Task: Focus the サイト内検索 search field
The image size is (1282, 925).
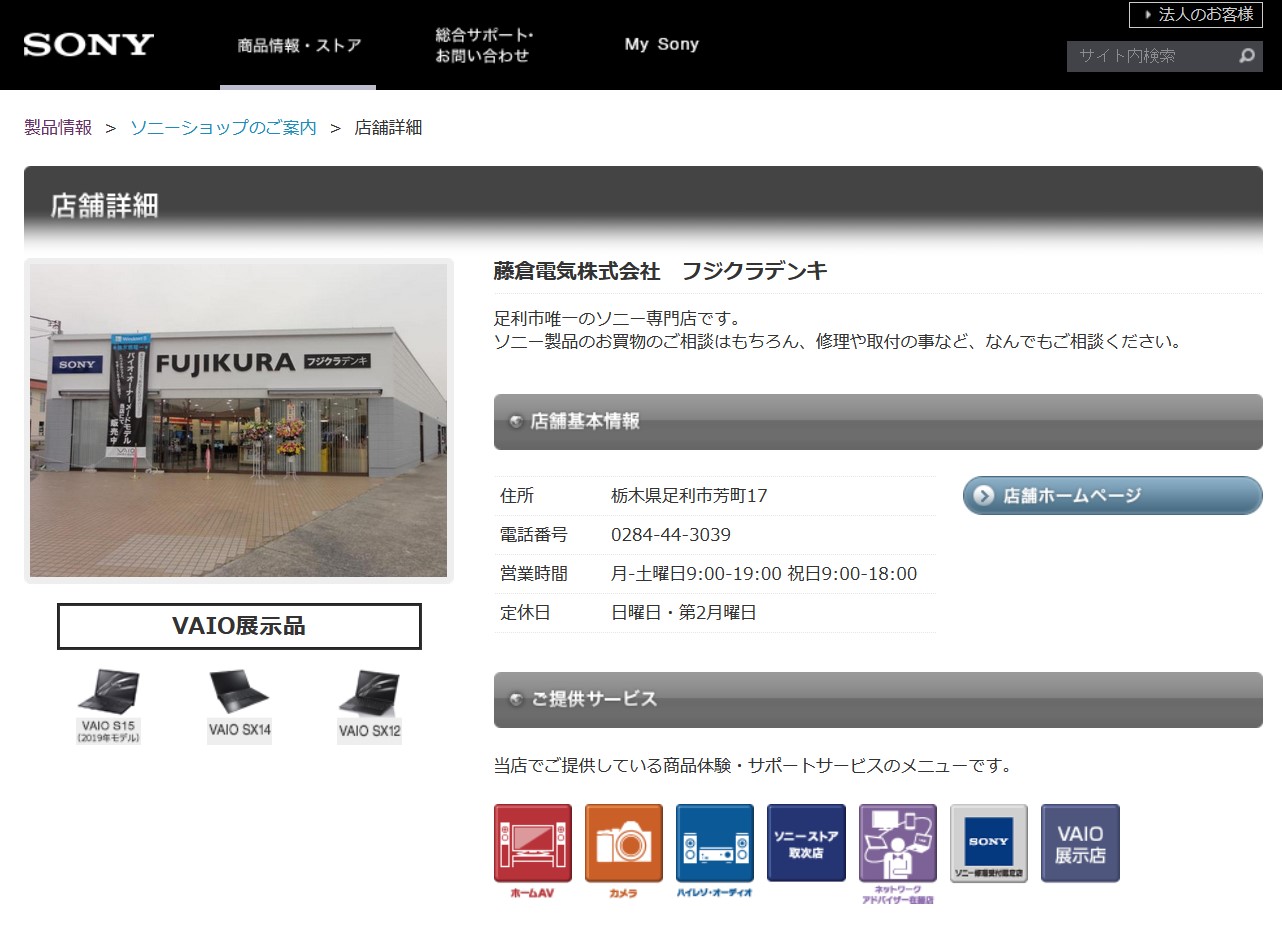Action: click(x=1150, y=56)
